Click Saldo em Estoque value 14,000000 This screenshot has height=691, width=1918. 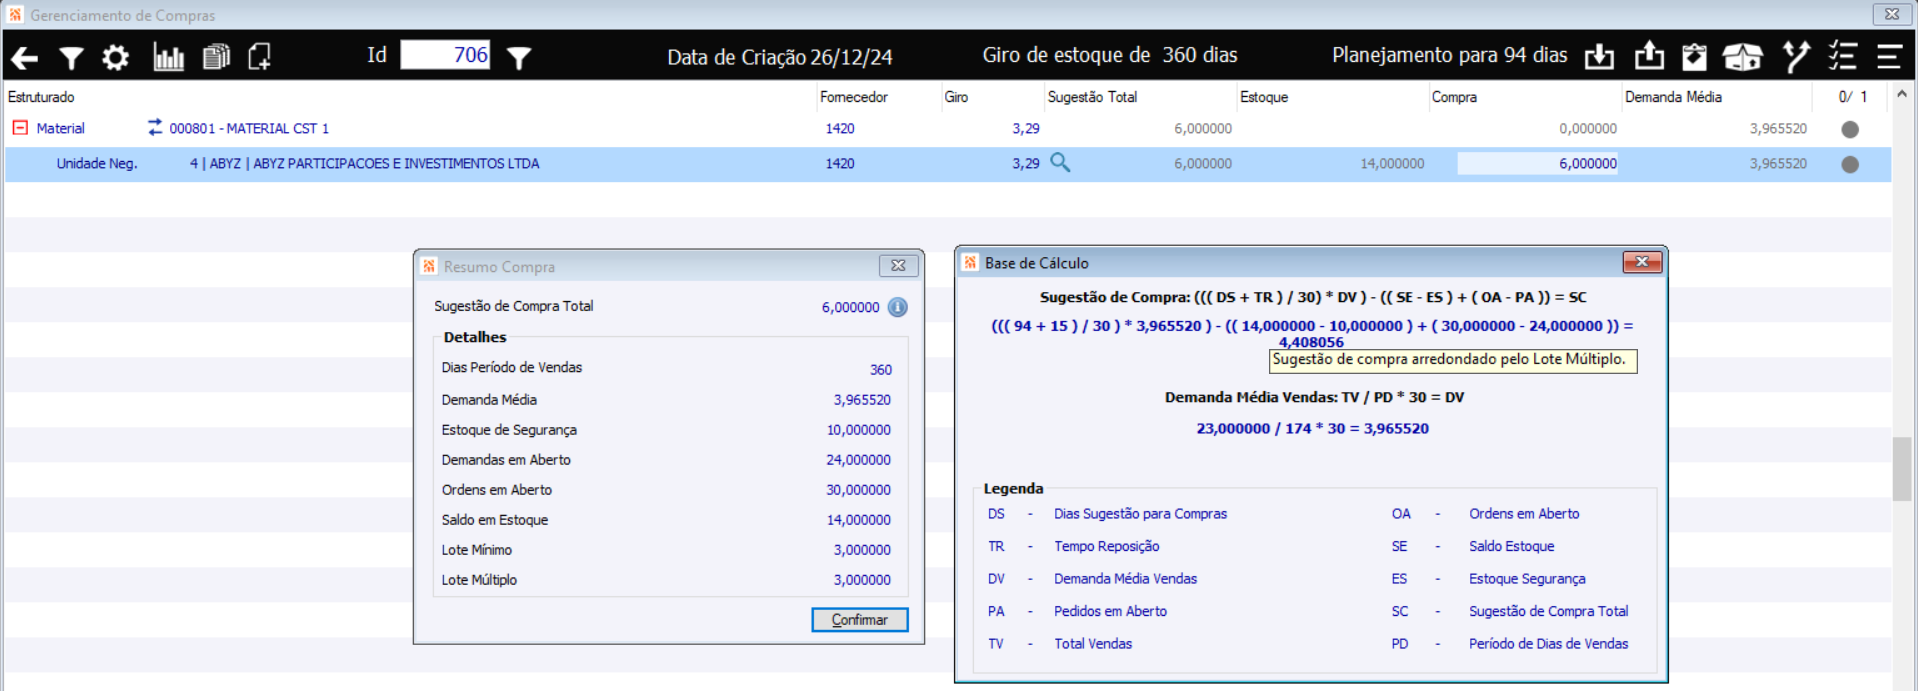tap(858, 520)
